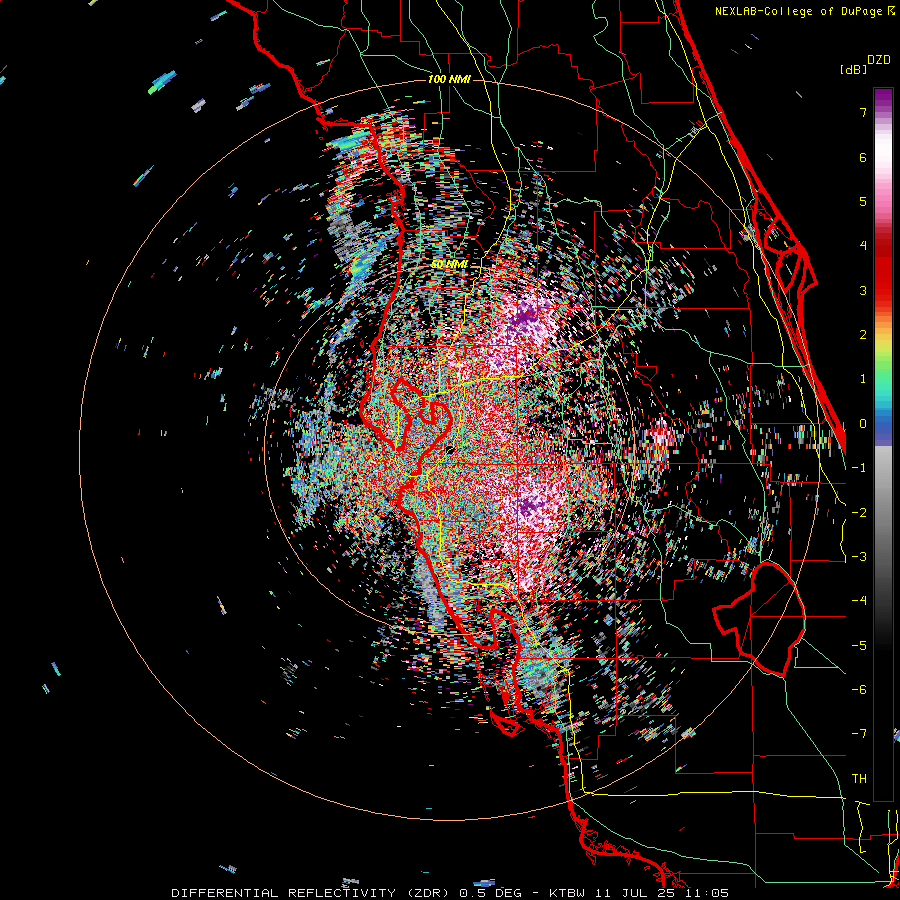Click the scale value -7
Viewport: 900px width, 900px height.
click(859, 734)
